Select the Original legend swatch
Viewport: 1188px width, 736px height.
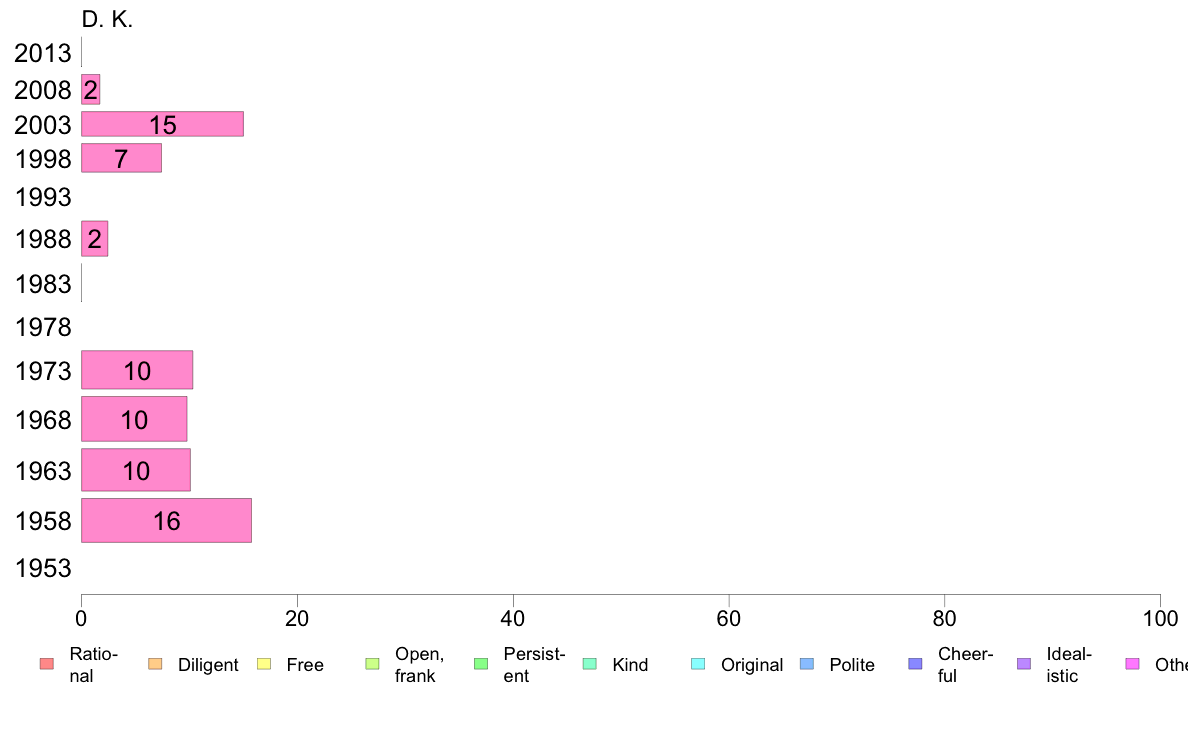pos(699,664)
